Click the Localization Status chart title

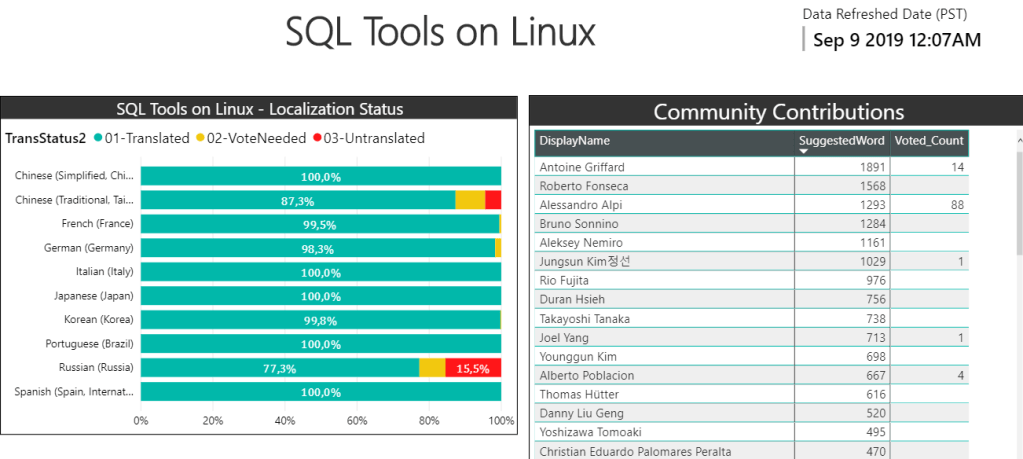(x=259, y=109)
